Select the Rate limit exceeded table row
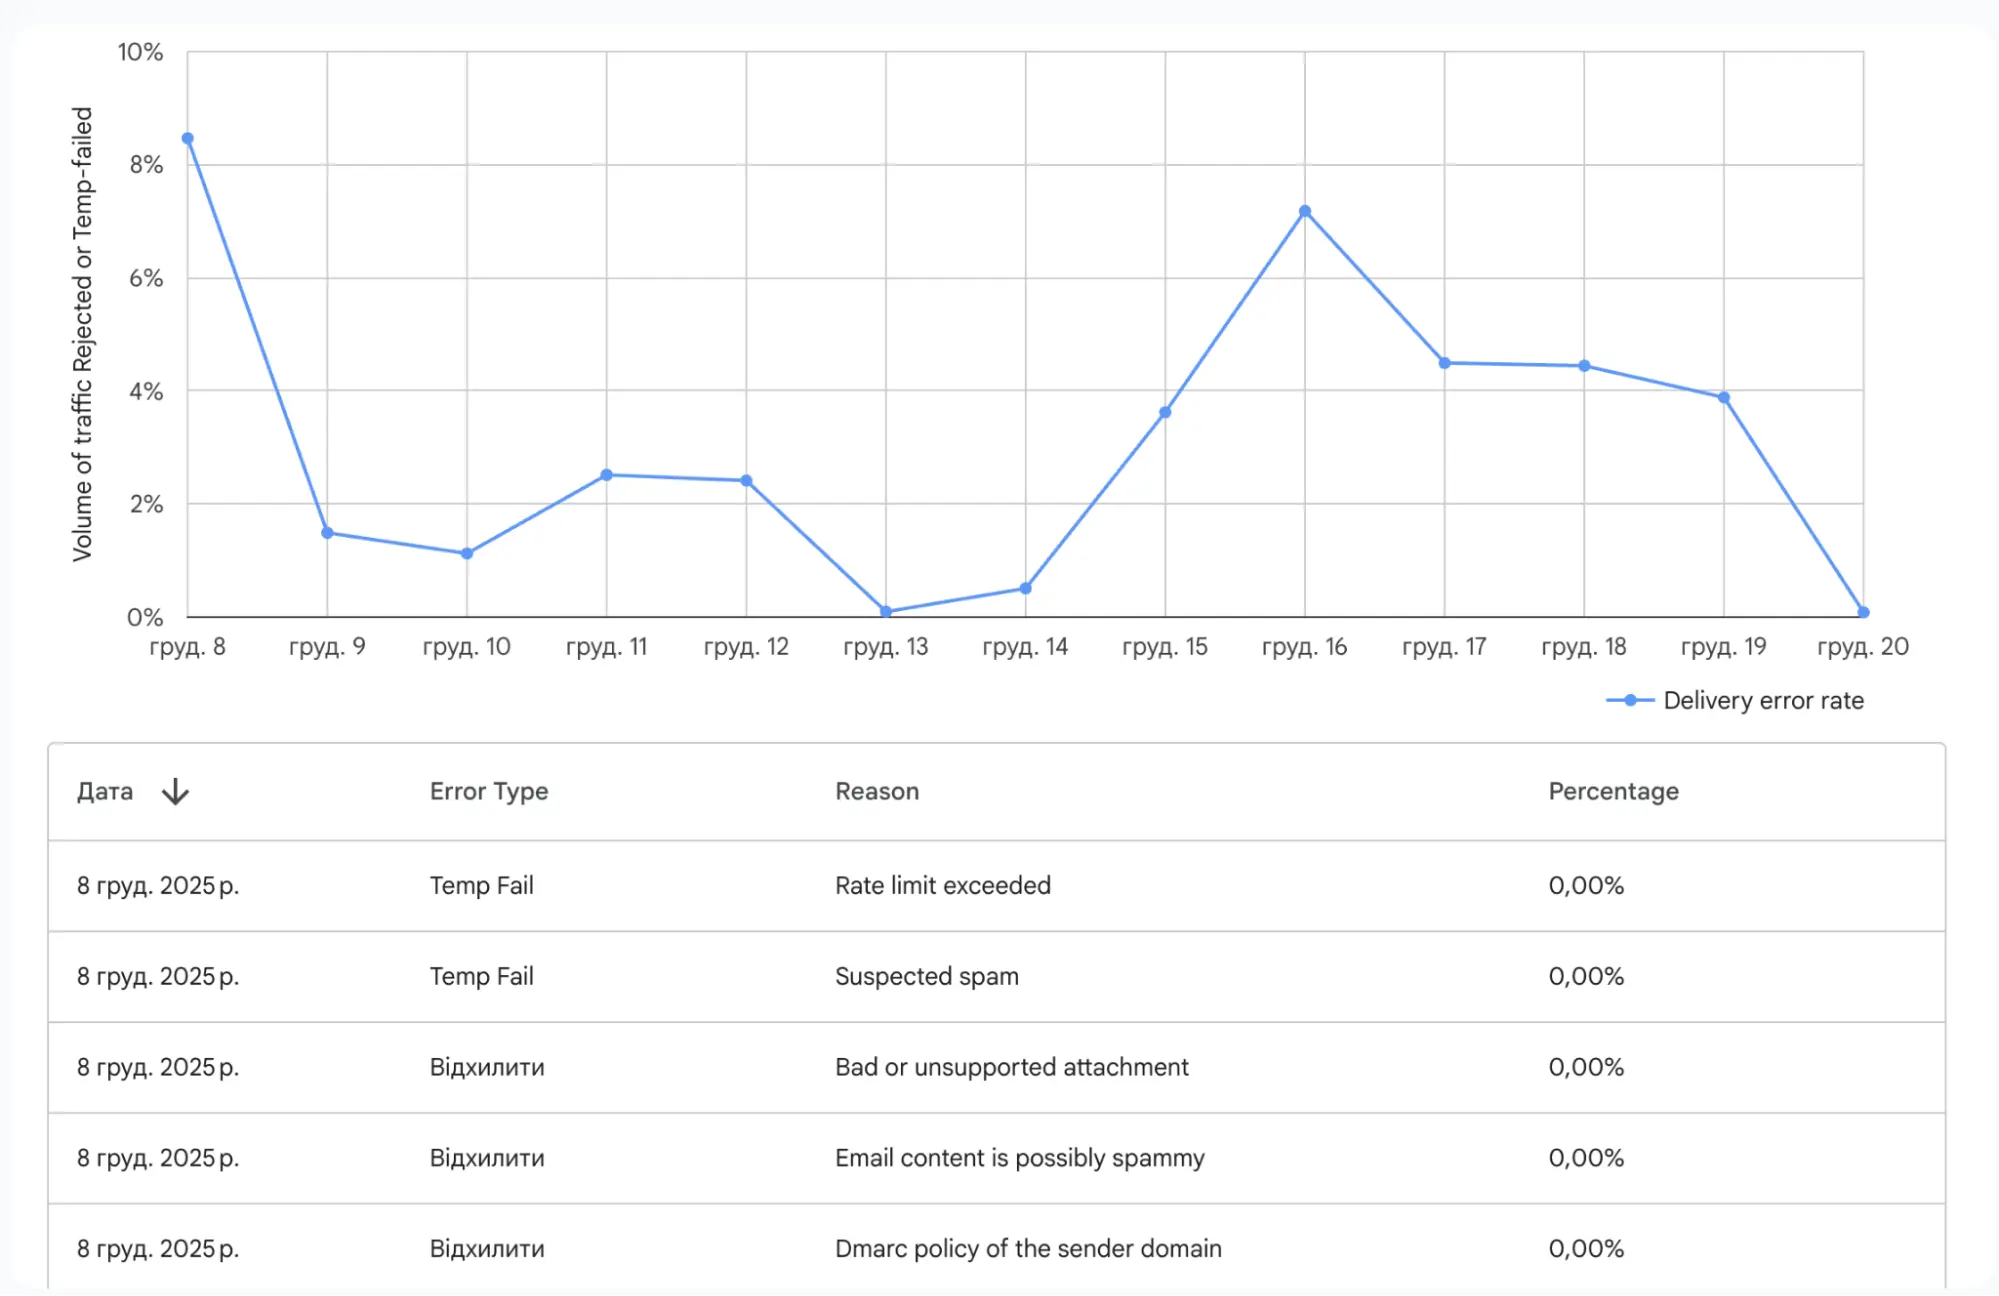The height and width of the screenshot is (1296, 1999). point(941,885)
